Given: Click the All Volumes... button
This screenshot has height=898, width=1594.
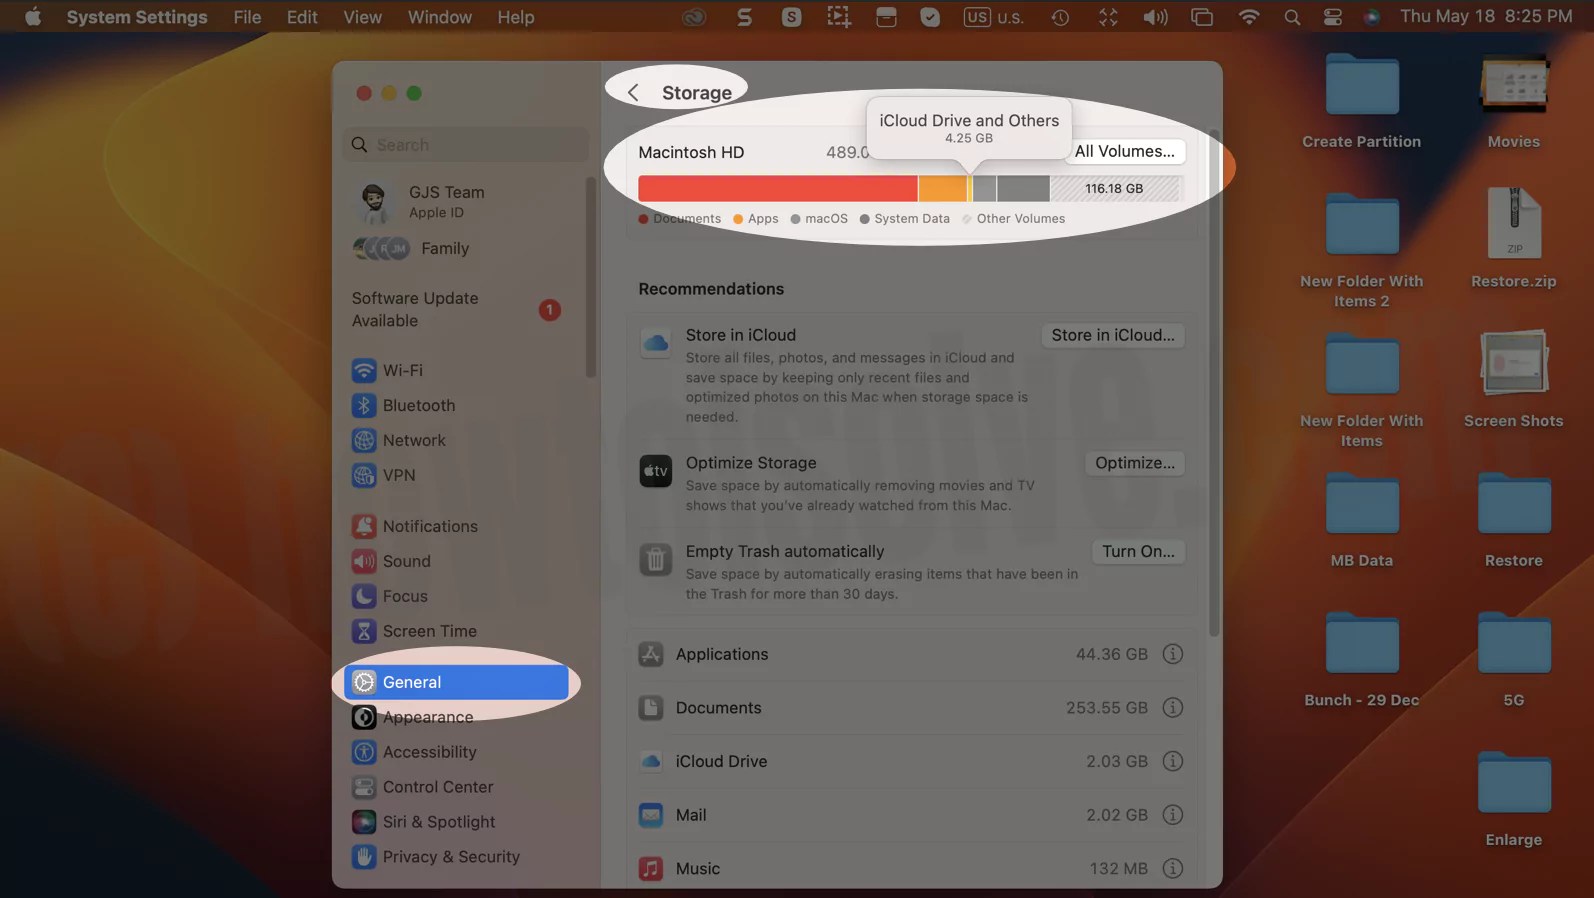Looking at the screenshot, I should click(1125, 152).
